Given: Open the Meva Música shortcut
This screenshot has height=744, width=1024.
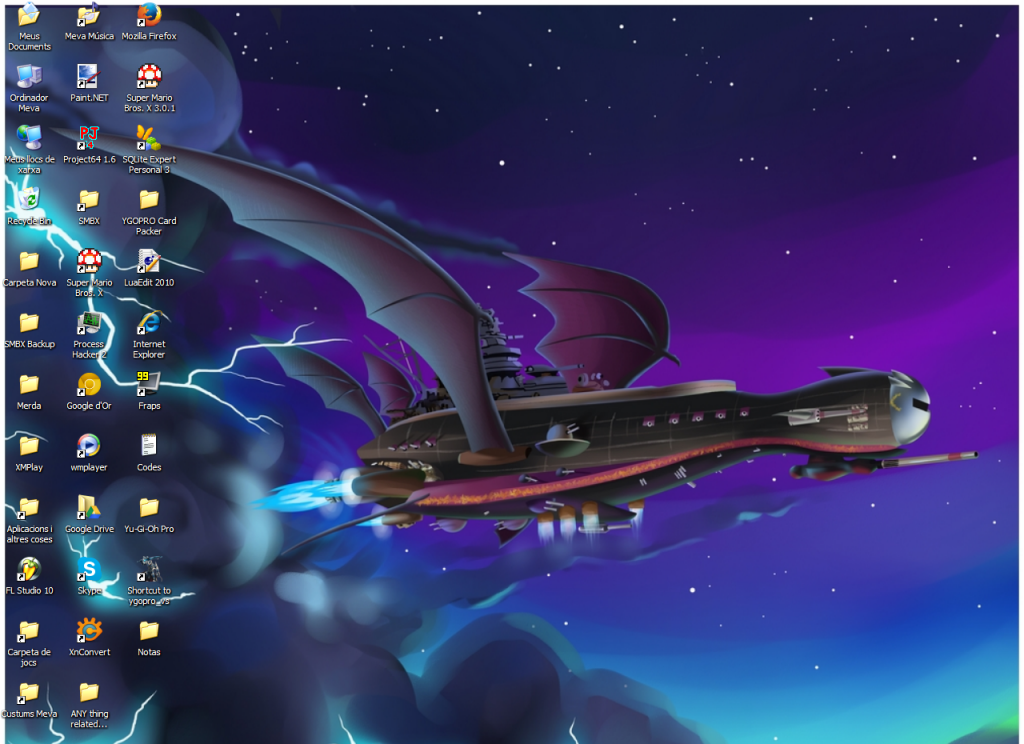Looking at the screenshot, I should tap(89, 14).
